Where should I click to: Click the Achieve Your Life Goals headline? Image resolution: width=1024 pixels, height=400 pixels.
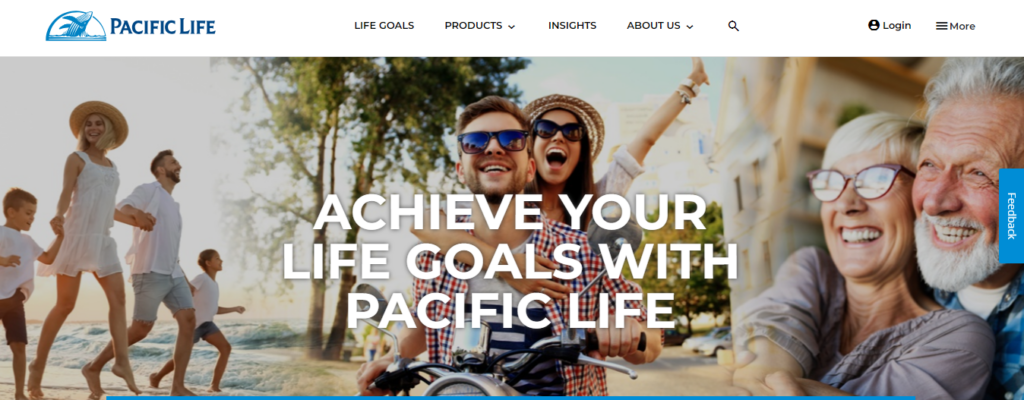tap(510, 262)
